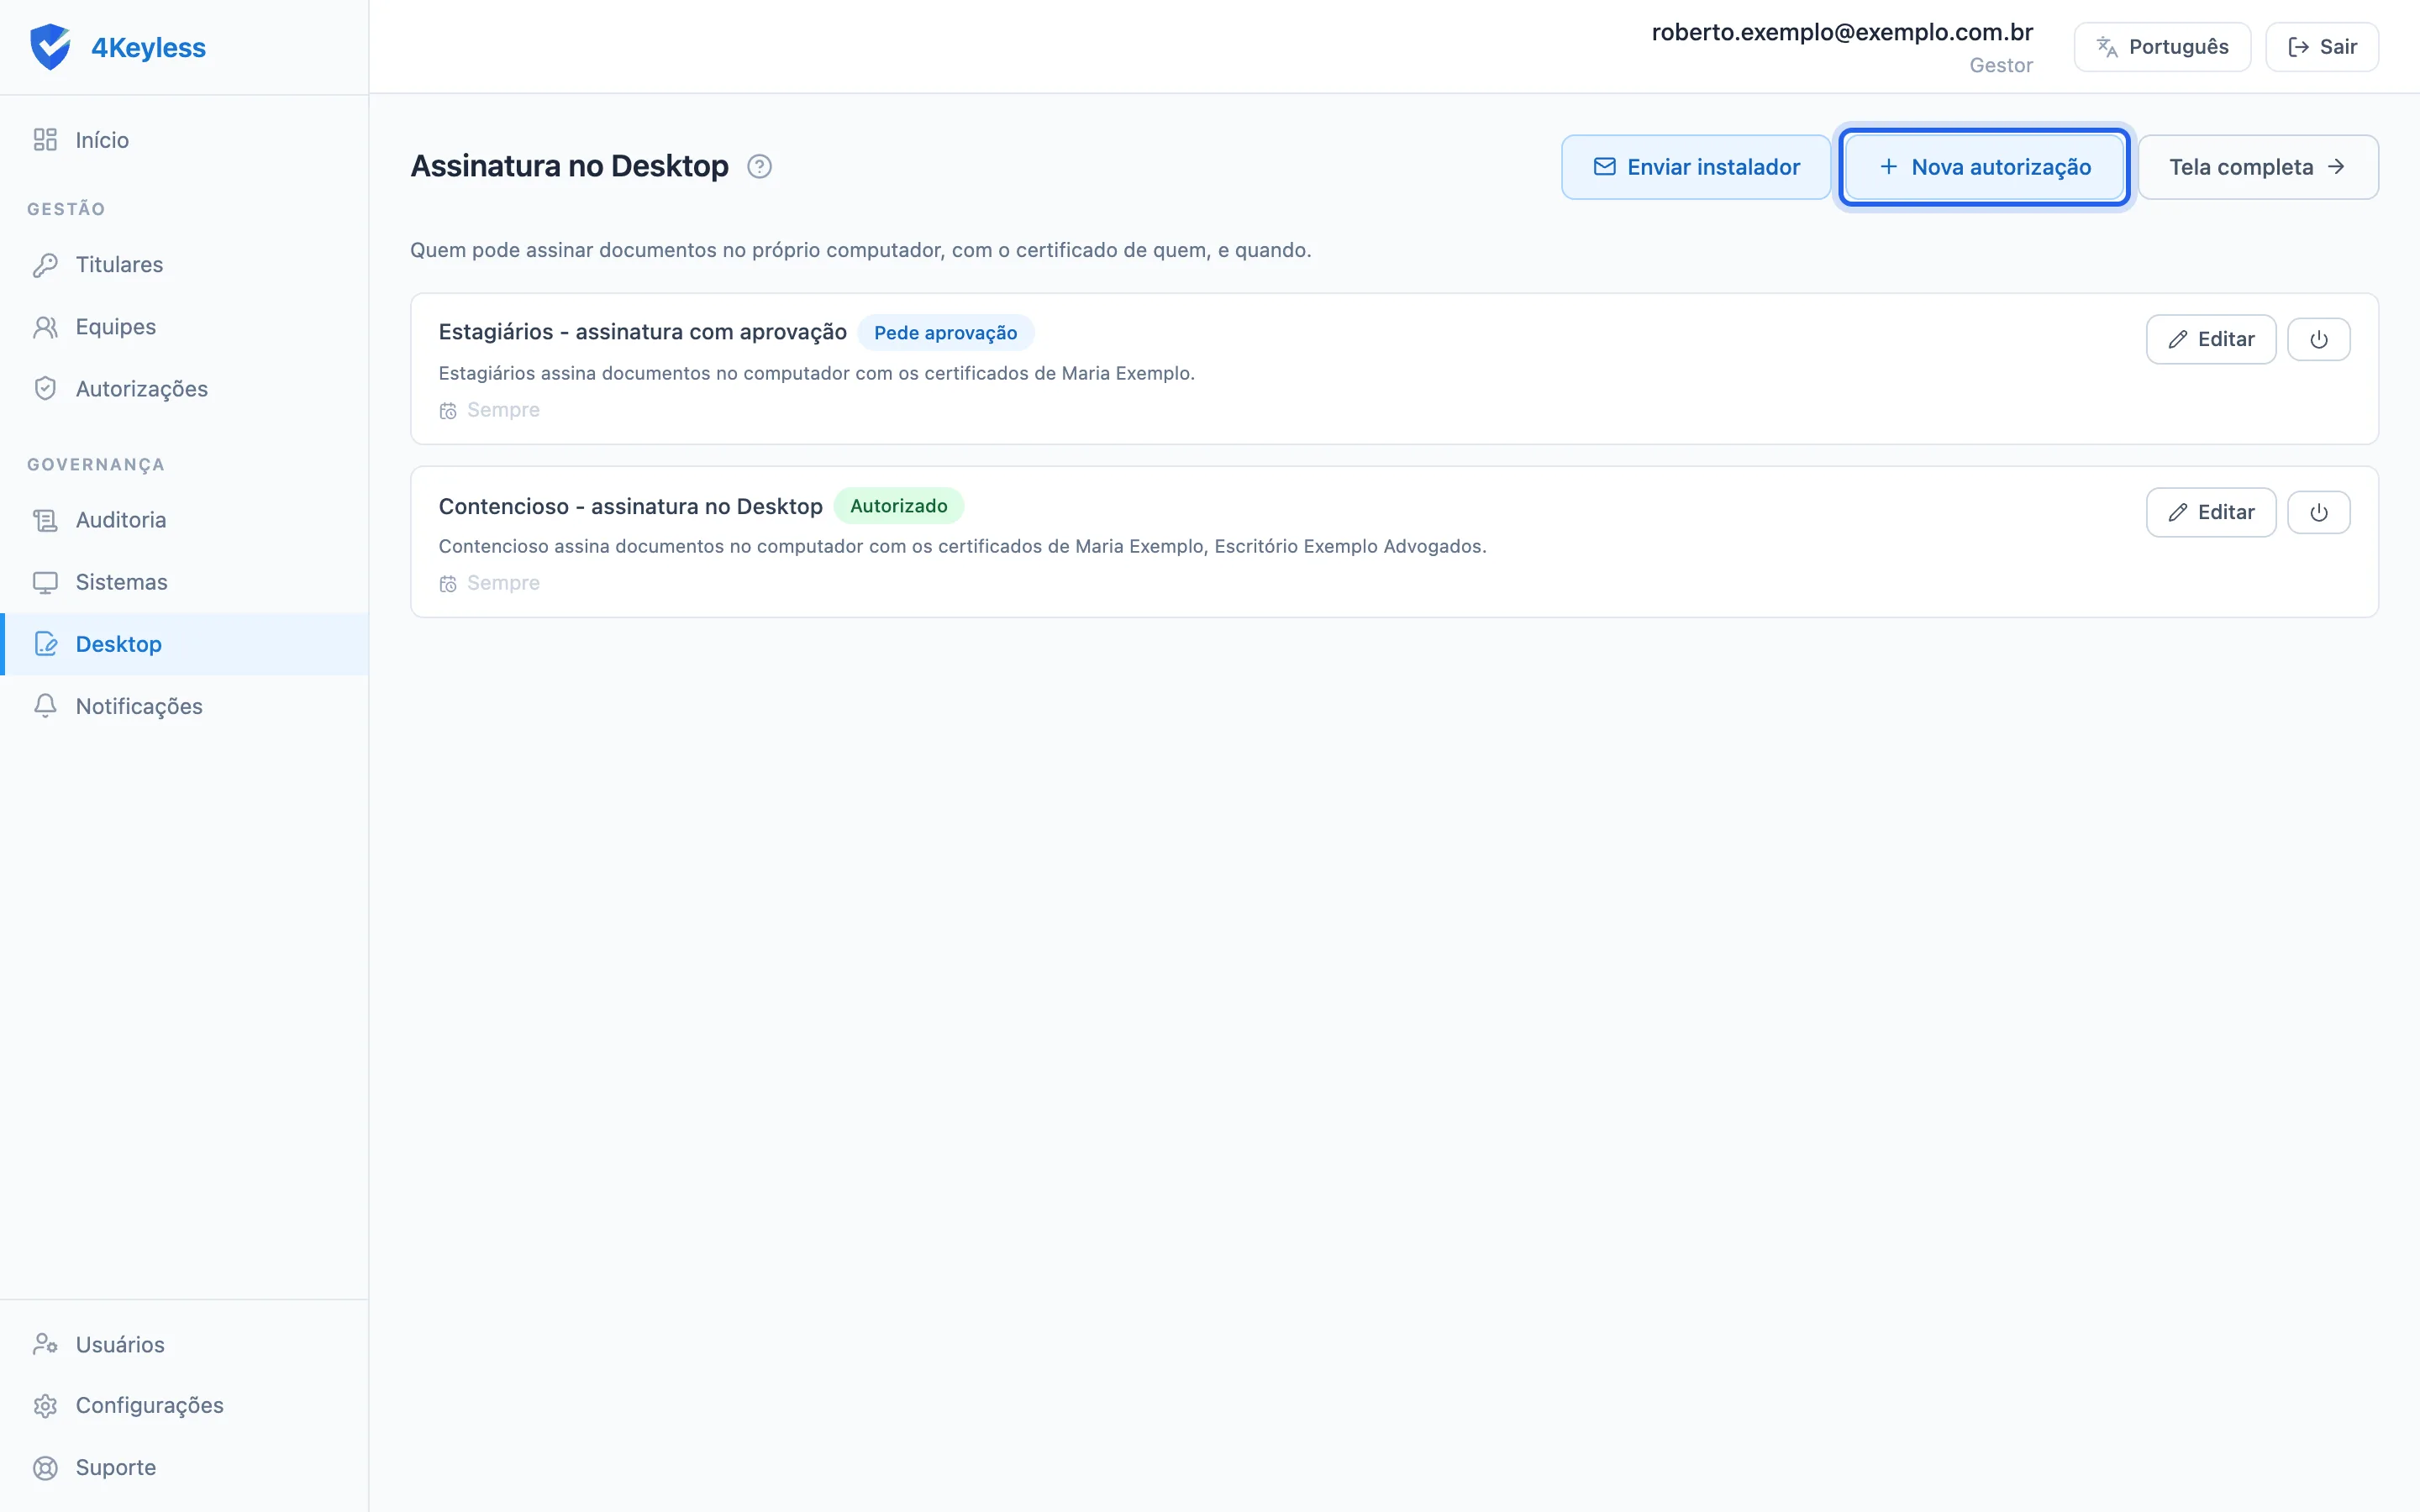Open Usuários page
This screenshot has width=2420, height=1512.
[x=184, y=1344]
